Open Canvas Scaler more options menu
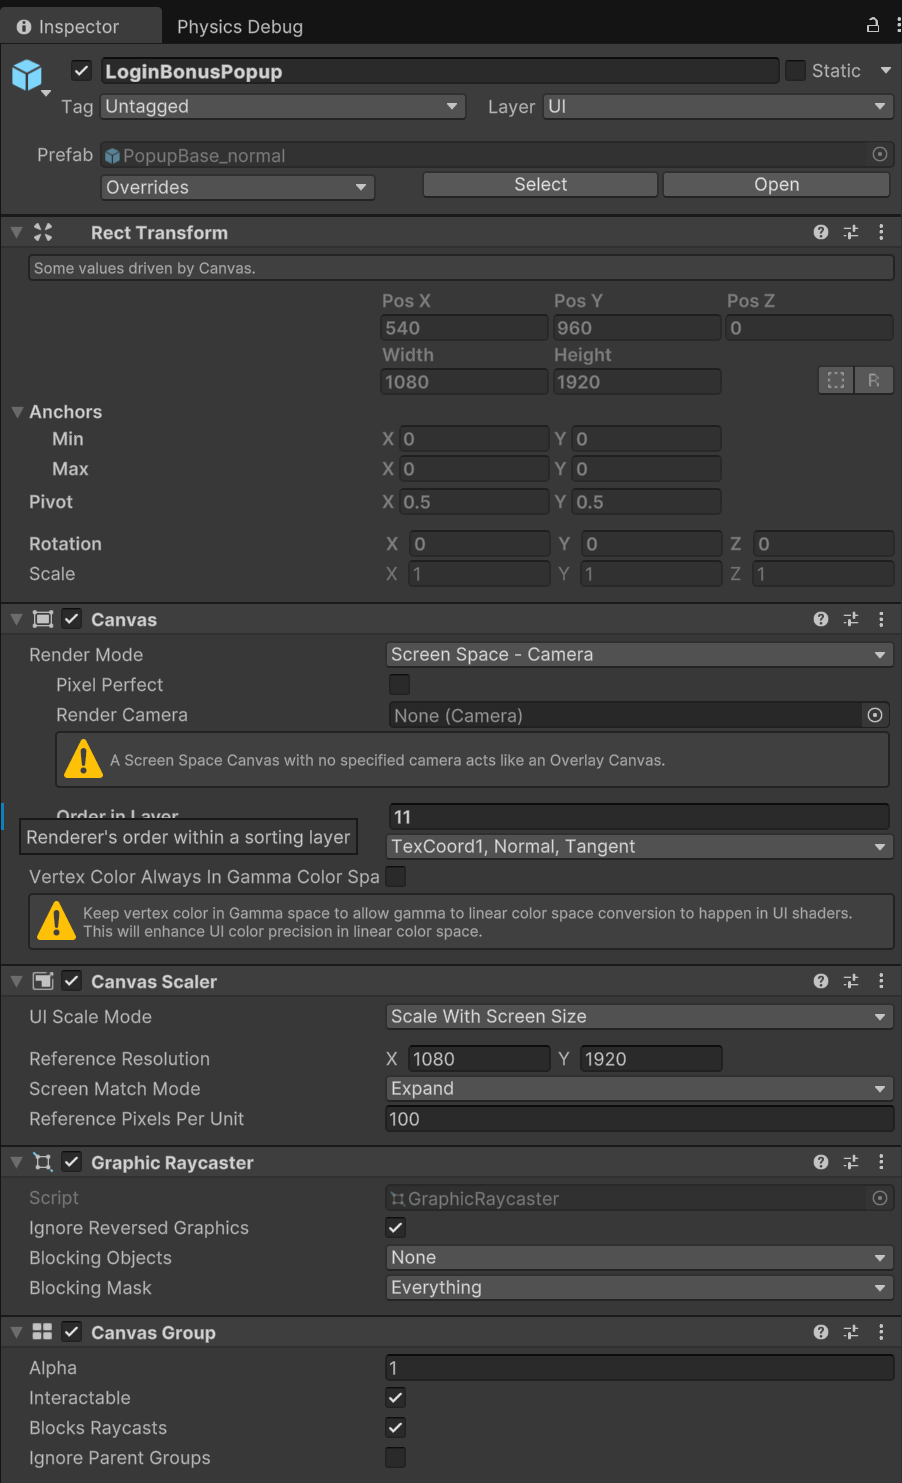The height and width of the screenshot is (1483, 902). [x=881, y=981]
